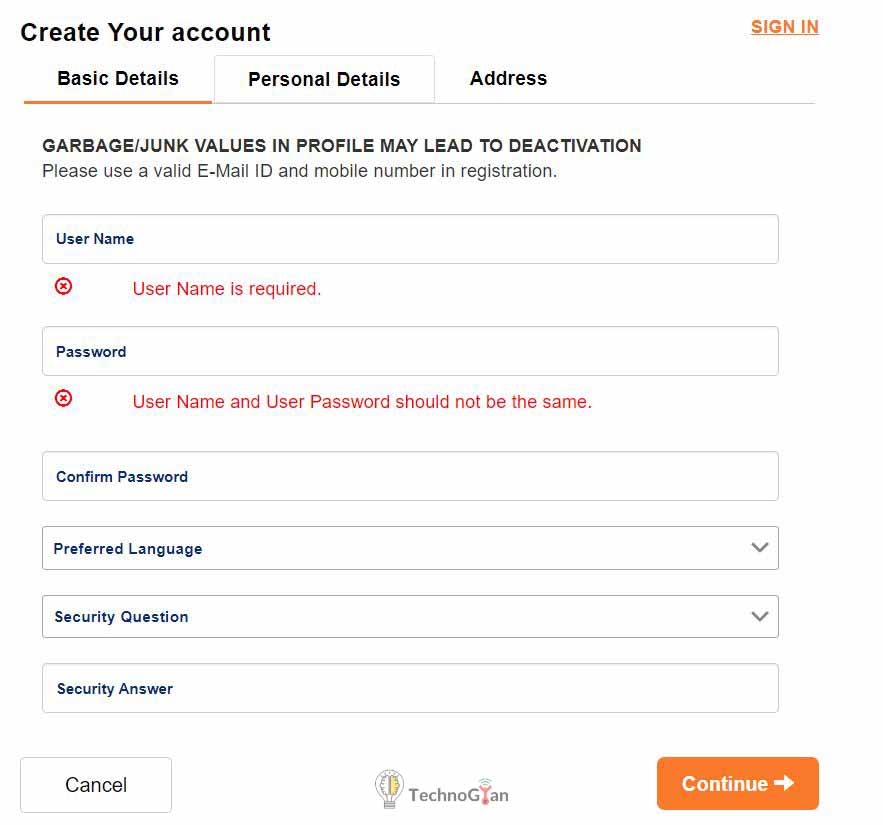Select the Basic Details tab
This screenshot has width=883, height=825.
pyautogui.click(x=118, y=78)
